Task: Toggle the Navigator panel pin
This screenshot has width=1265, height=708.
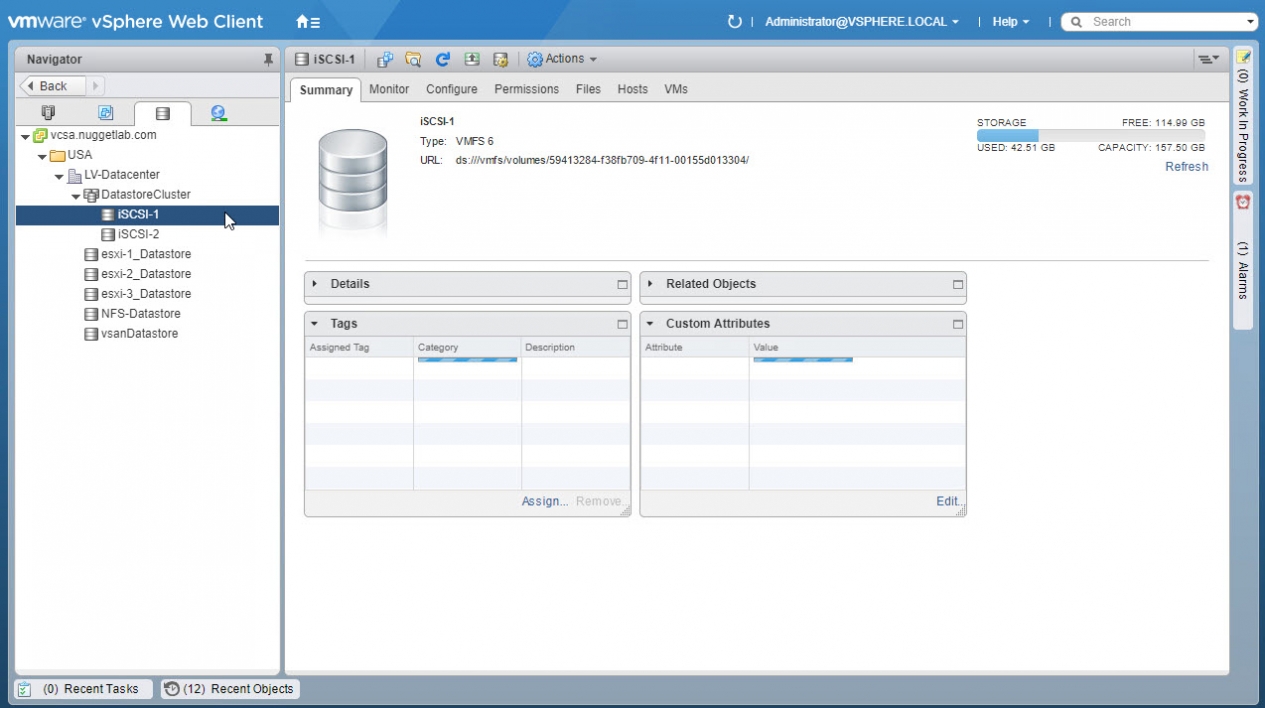Action: (268, 60)
